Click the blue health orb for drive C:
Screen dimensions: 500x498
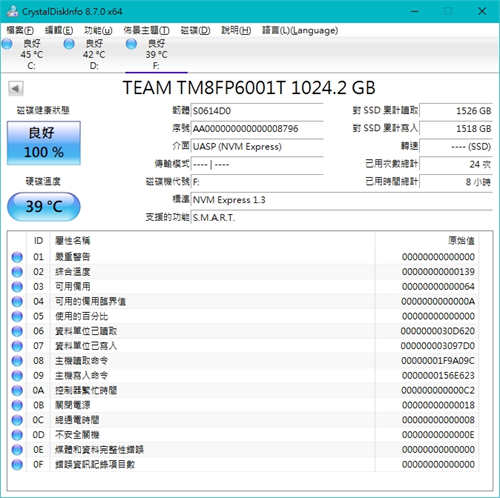[7, 44]
